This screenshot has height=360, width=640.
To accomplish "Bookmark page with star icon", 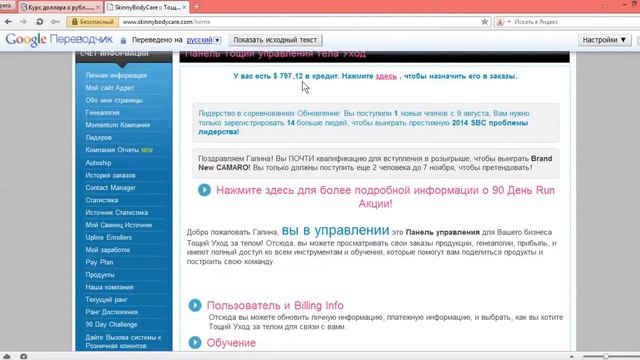I will coord(484,22).
